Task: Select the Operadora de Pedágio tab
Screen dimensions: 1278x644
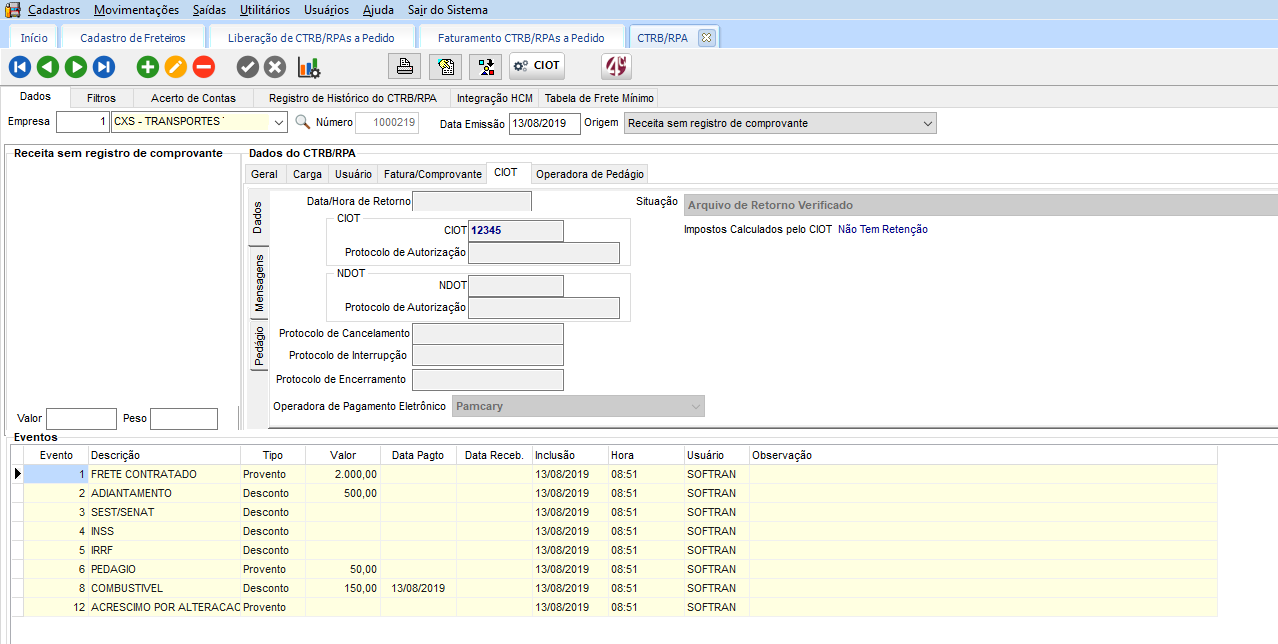Action: (x=590, y=174)
